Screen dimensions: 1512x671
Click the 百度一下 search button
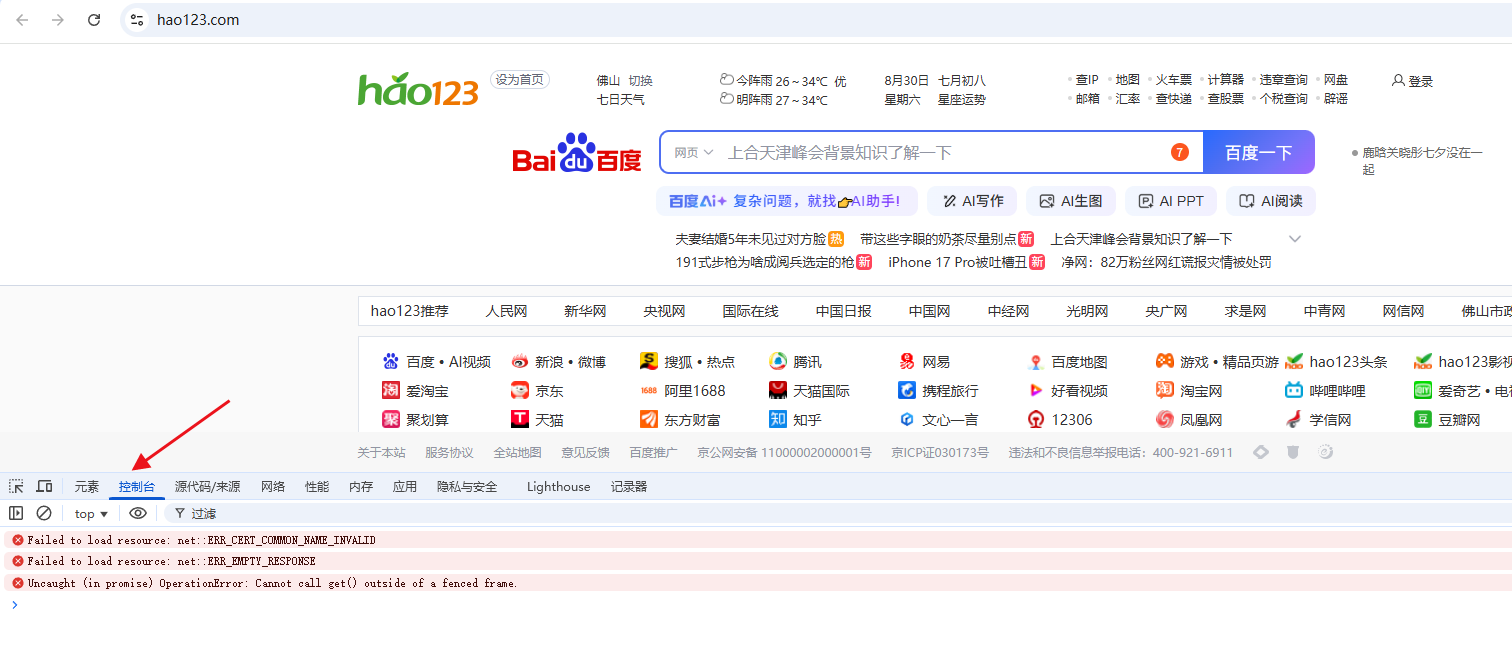tap(1259, 152)
